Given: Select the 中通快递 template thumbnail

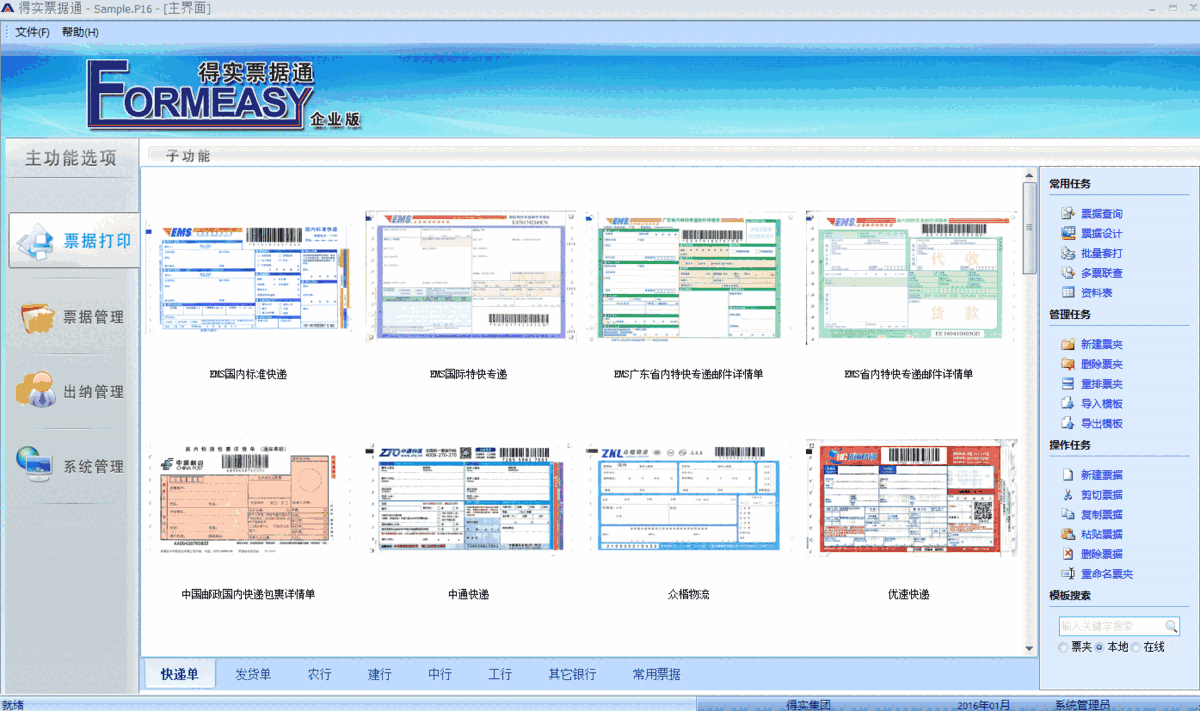Looking at the screenshot, I should pyautogui.click(x=469, y=498).
